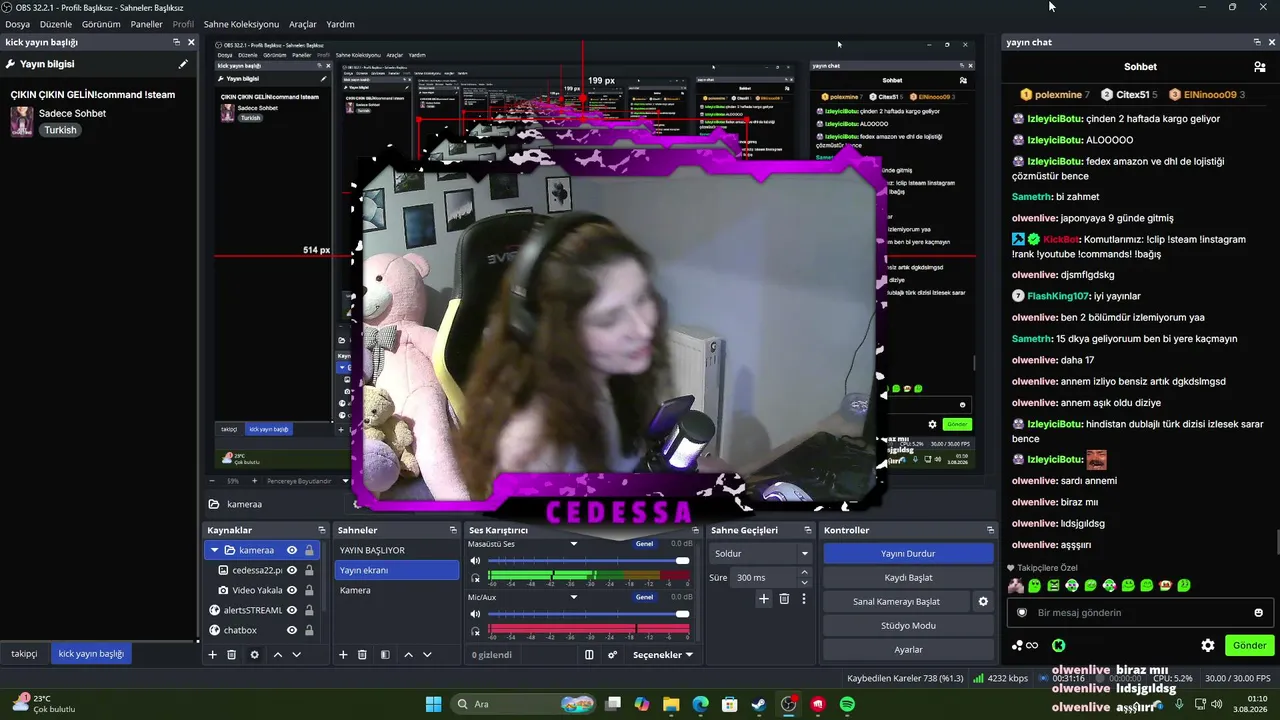Delete the selected source in Kaynaklar
This screenshot has width=1280, height=720.
(x=231, y=655)
